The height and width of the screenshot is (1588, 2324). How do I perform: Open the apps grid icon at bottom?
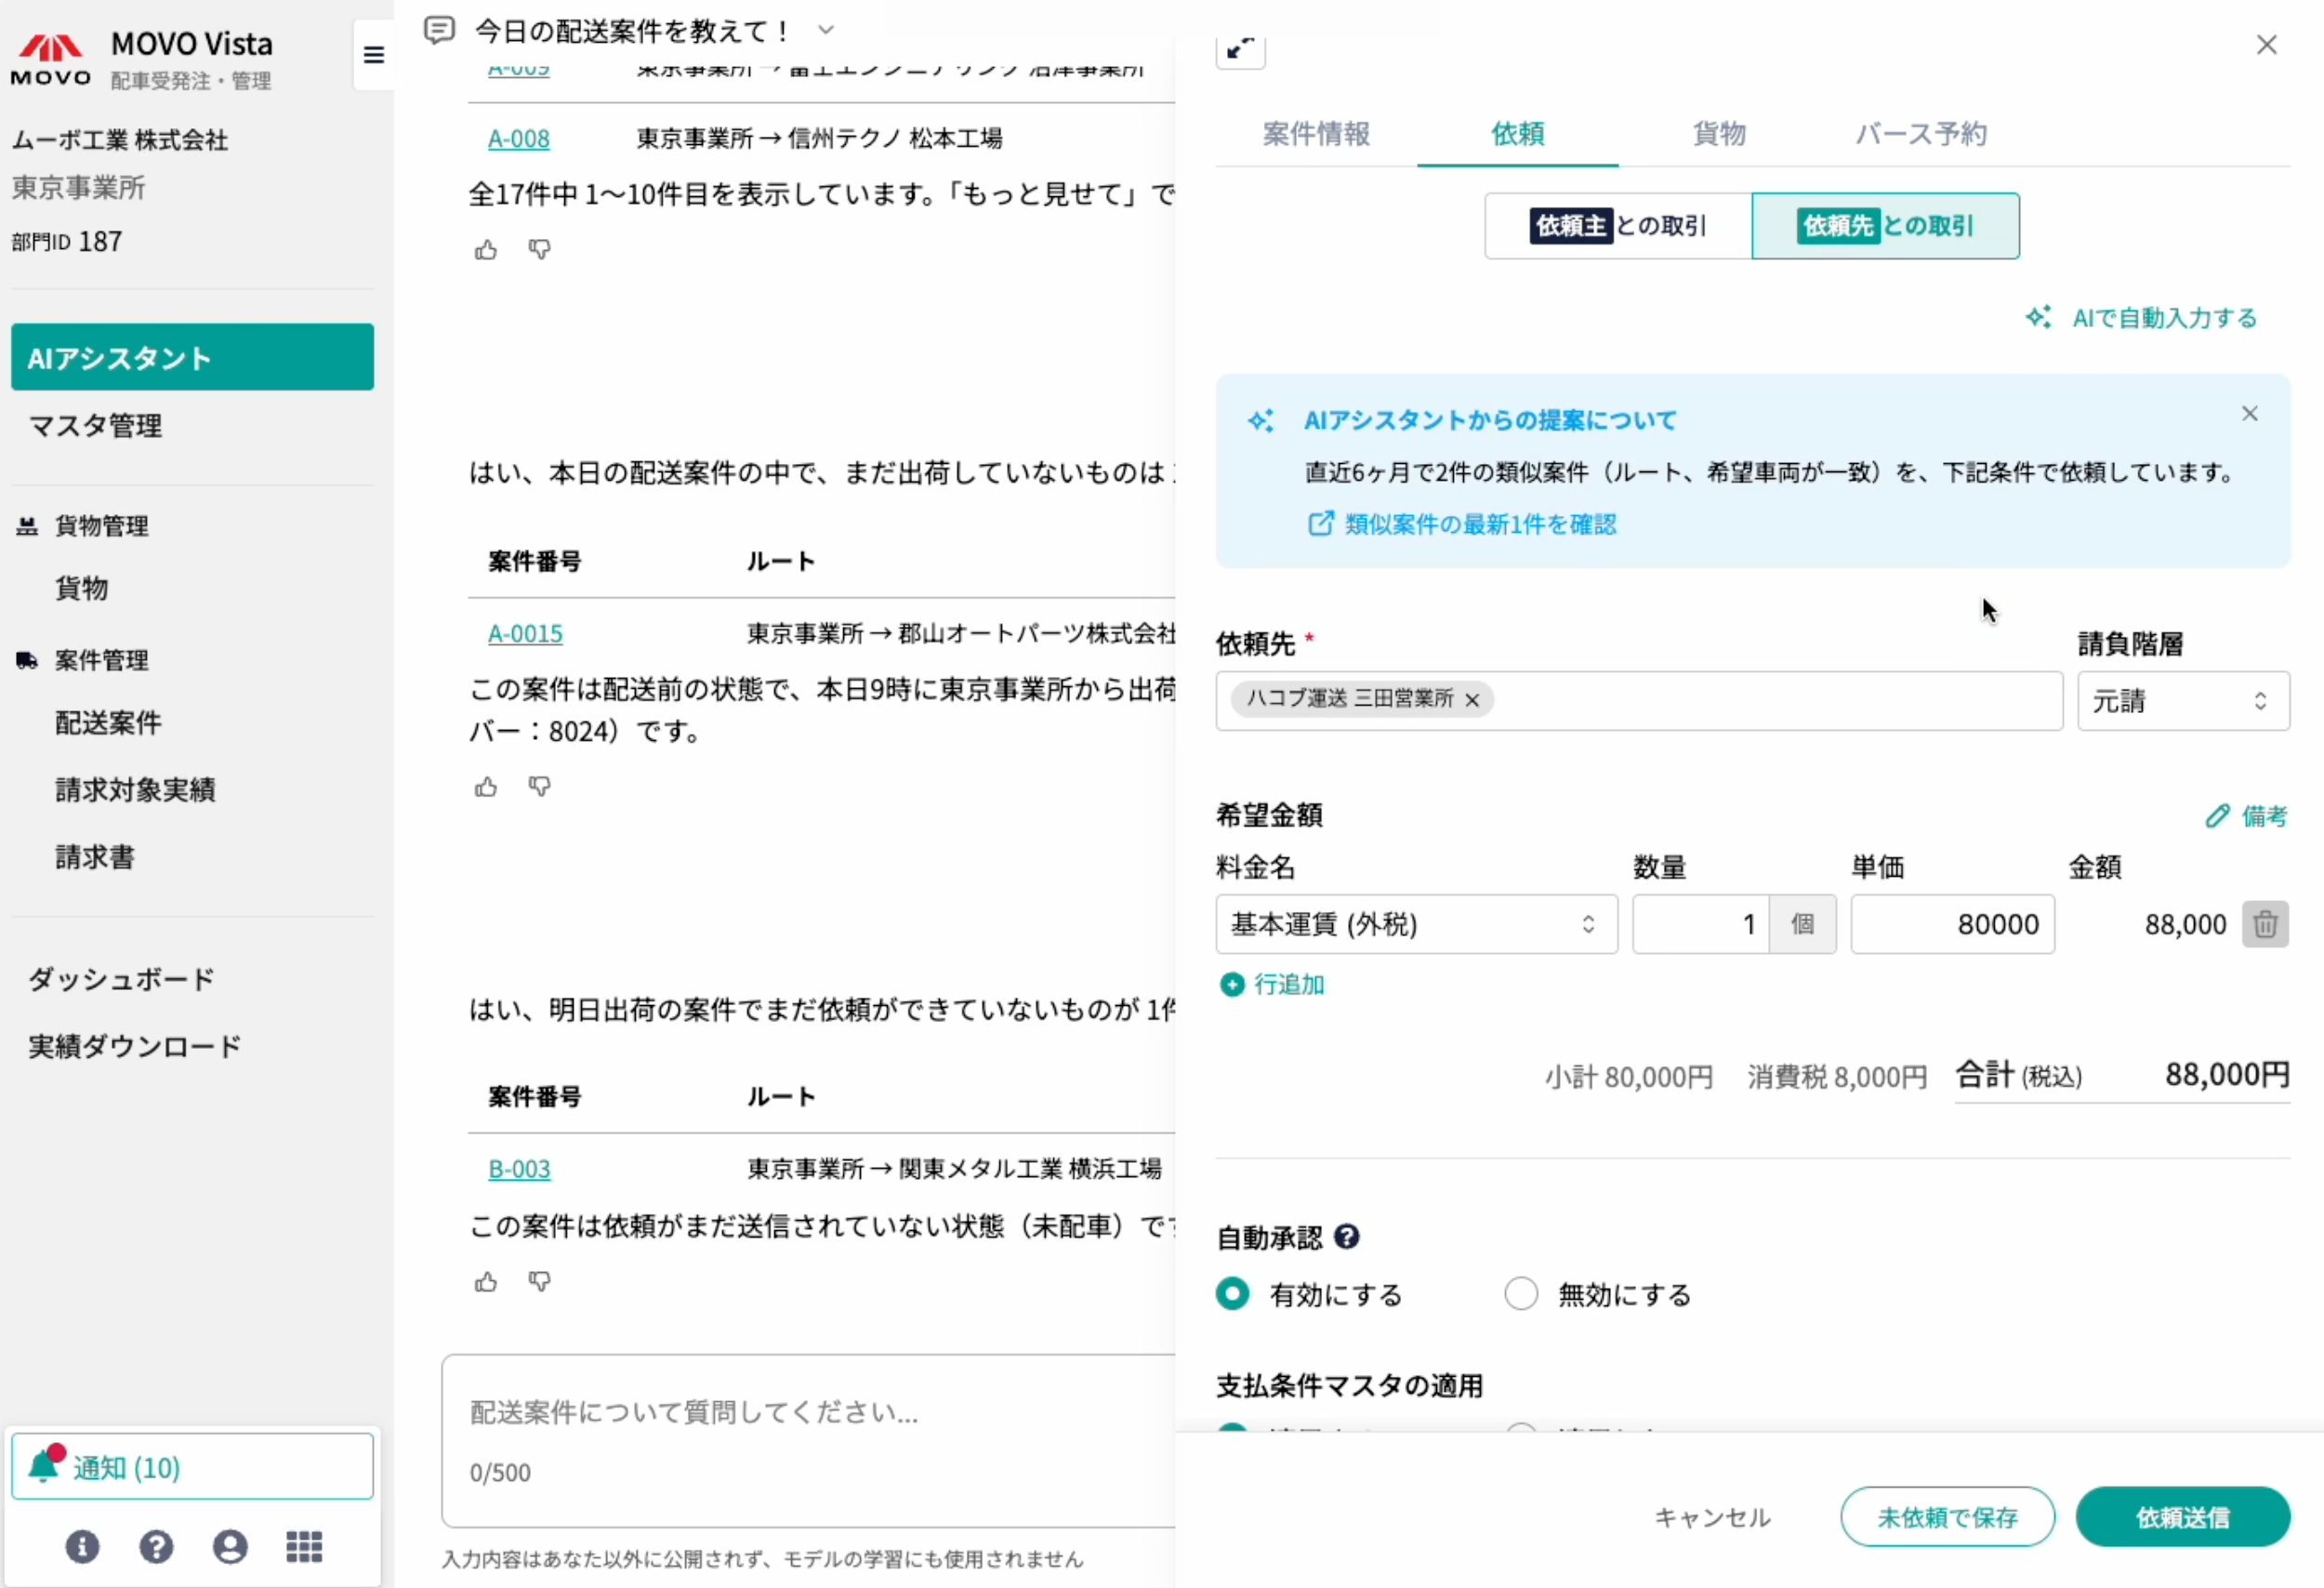coord(304,1546)
